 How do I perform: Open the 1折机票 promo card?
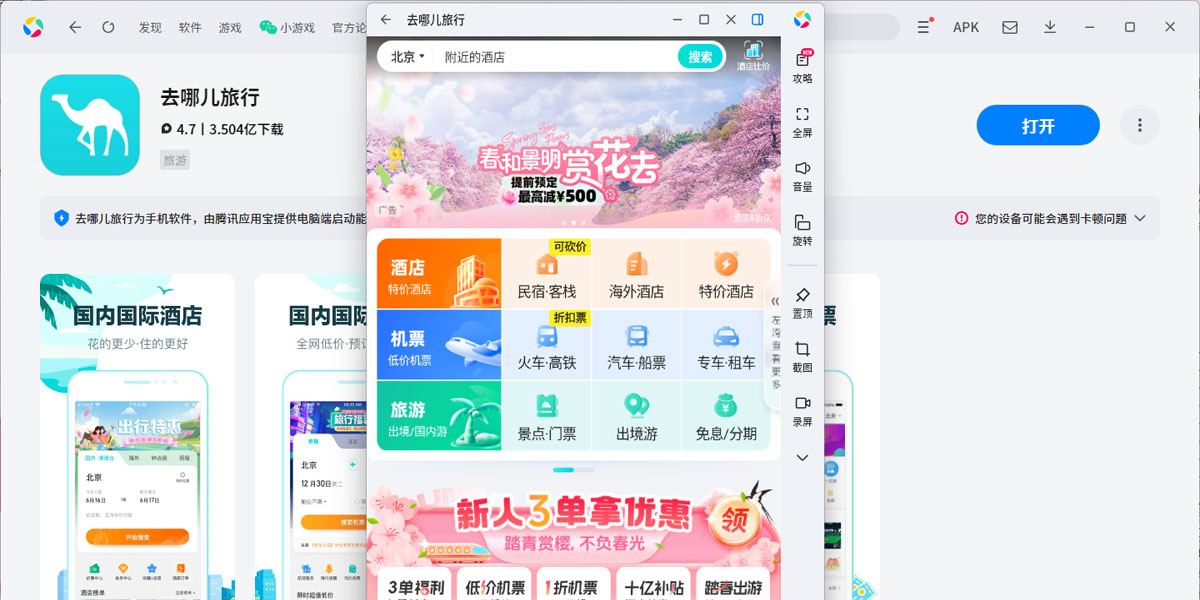point(572,586)
